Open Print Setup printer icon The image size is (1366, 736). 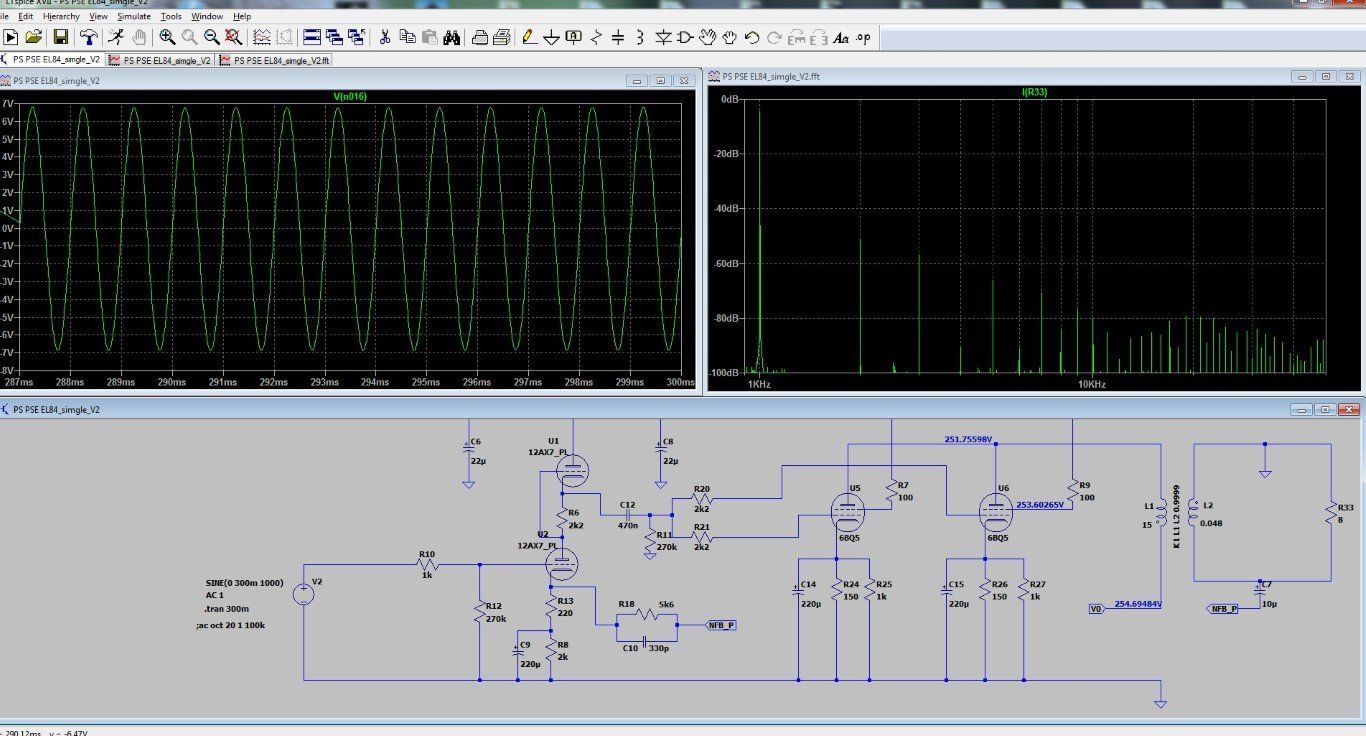(479, 37)
